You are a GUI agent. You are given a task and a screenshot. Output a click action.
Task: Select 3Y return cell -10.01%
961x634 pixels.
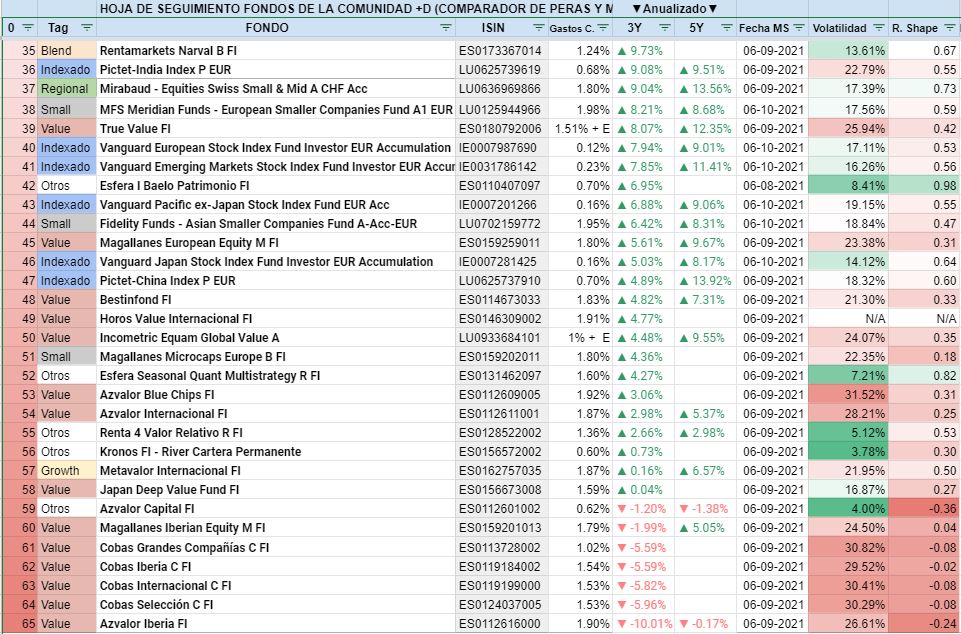(x=644, y=624)
